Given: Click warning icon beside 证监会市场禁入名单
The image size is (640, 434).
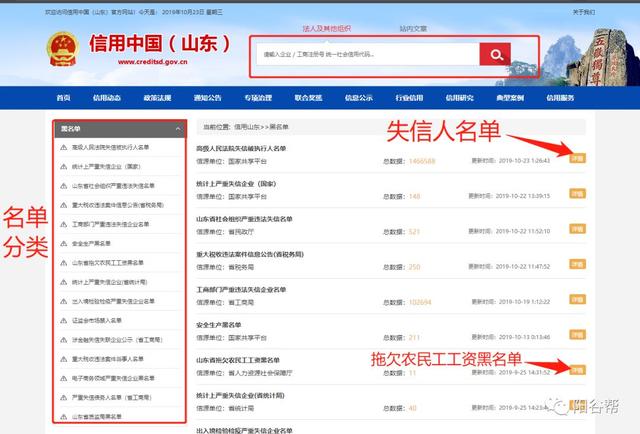Looking at the screenshot, I should (64, 320).
